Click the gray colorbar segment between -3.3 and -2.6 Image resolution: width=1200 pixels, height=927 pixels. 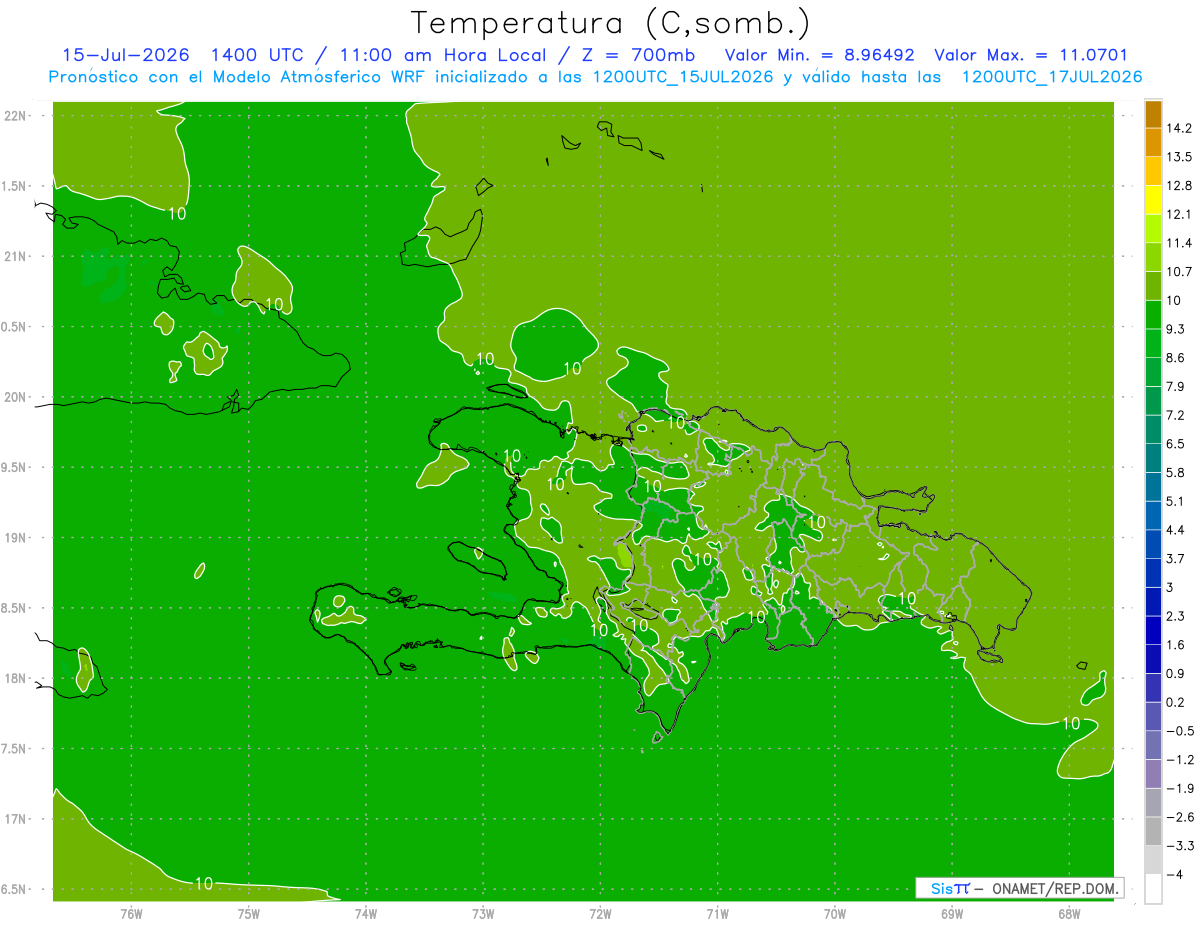[1153, 831]
